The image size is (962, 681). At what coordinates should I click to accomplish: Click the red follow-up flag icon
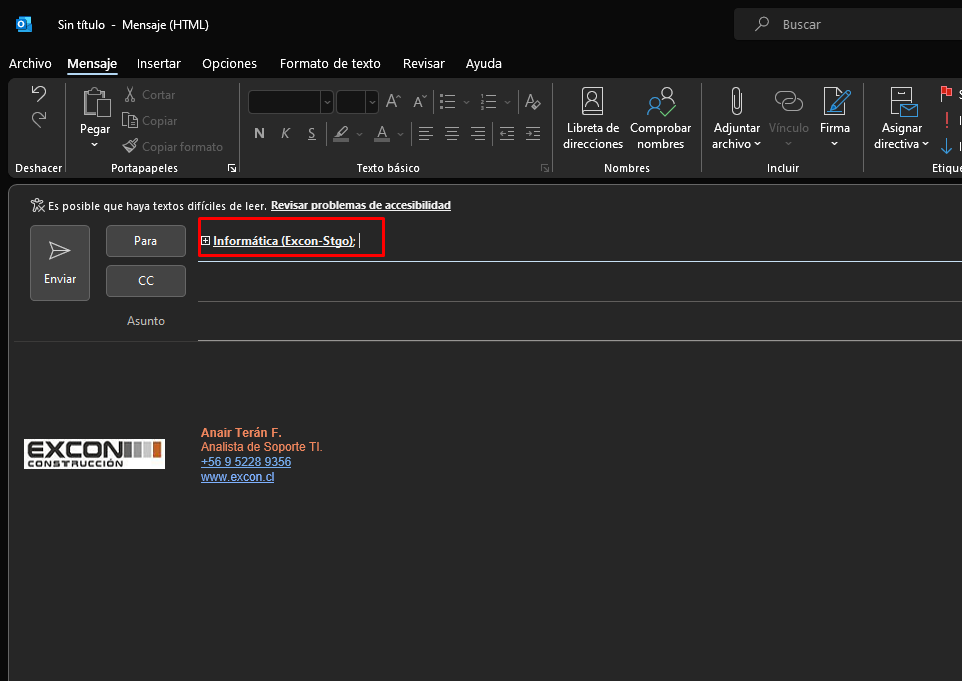click(946, 94)
